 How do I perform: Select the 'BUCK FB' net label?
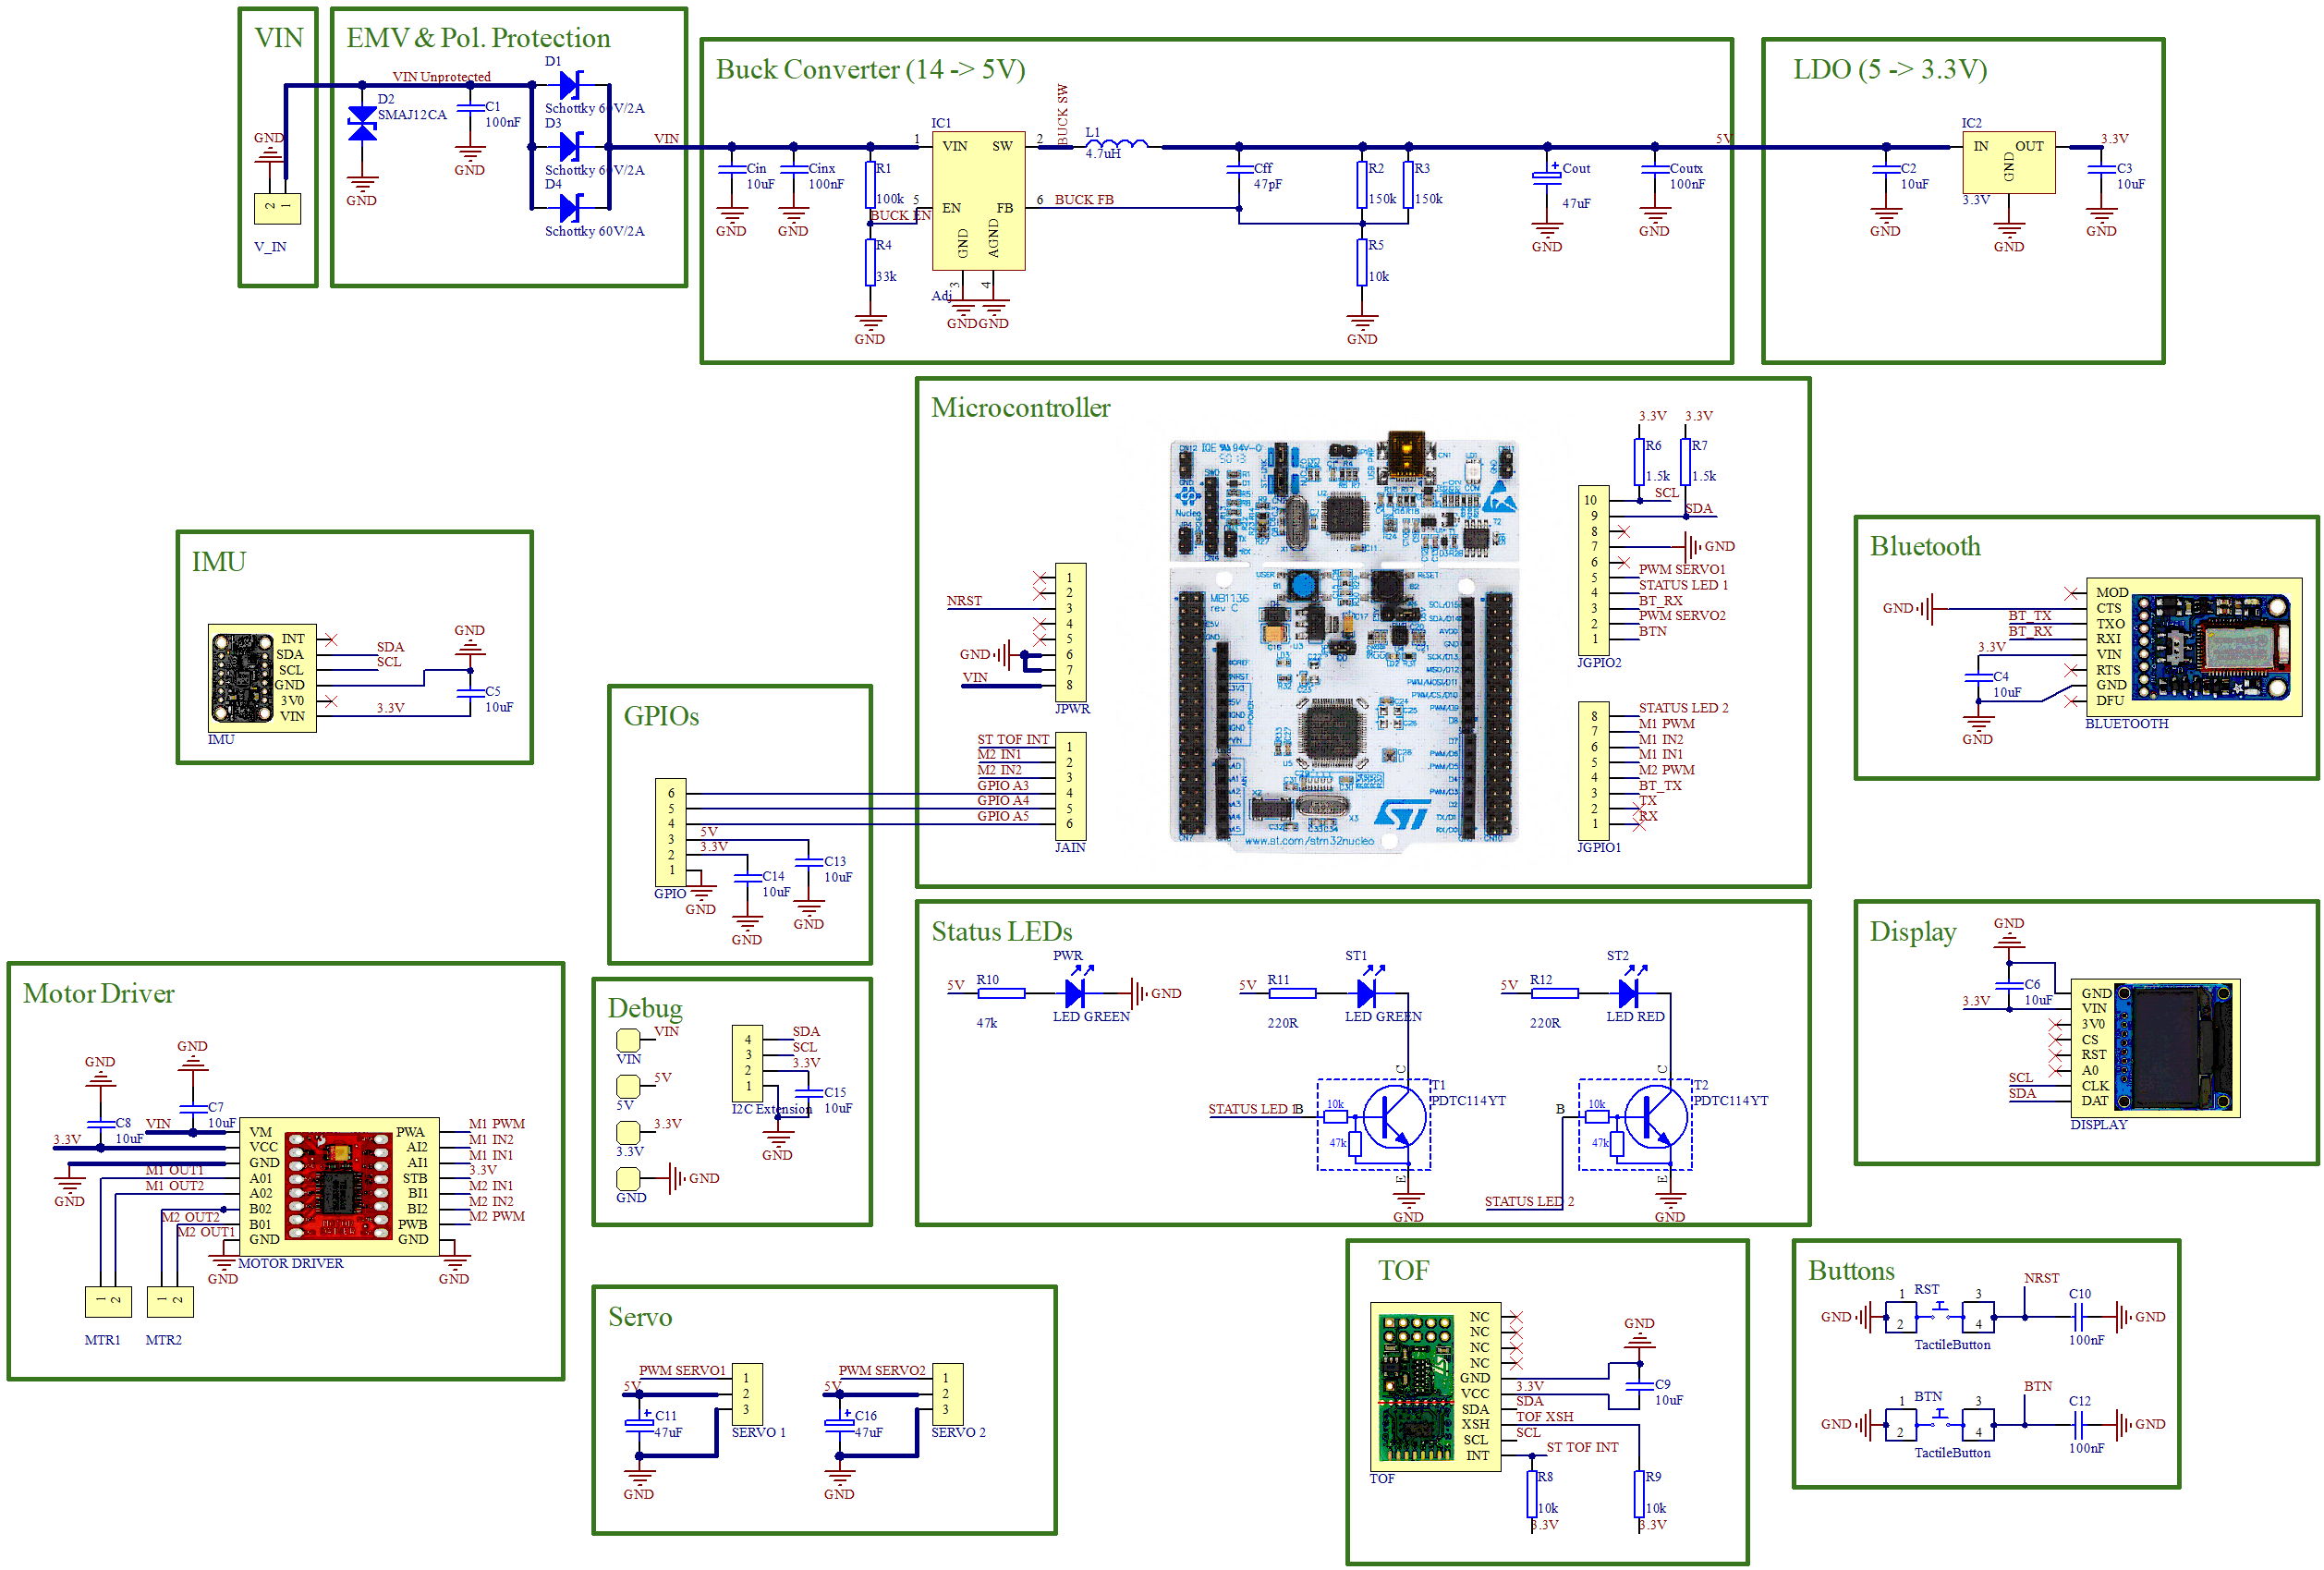pos(1084,200)
